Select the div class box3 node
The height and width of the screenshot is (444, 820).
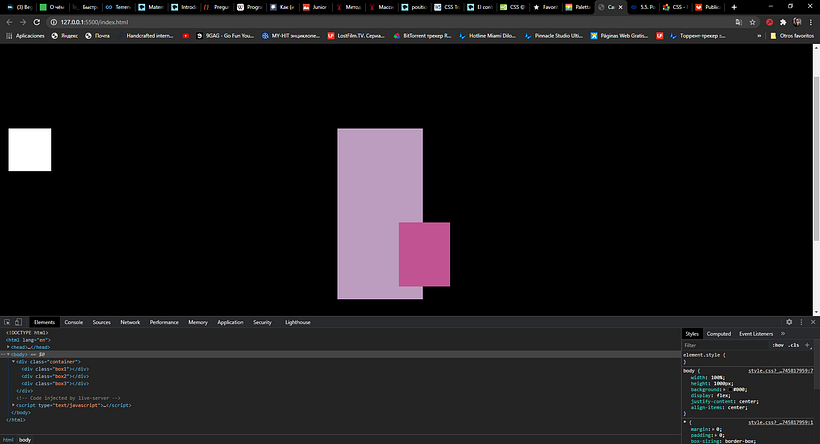55,383
